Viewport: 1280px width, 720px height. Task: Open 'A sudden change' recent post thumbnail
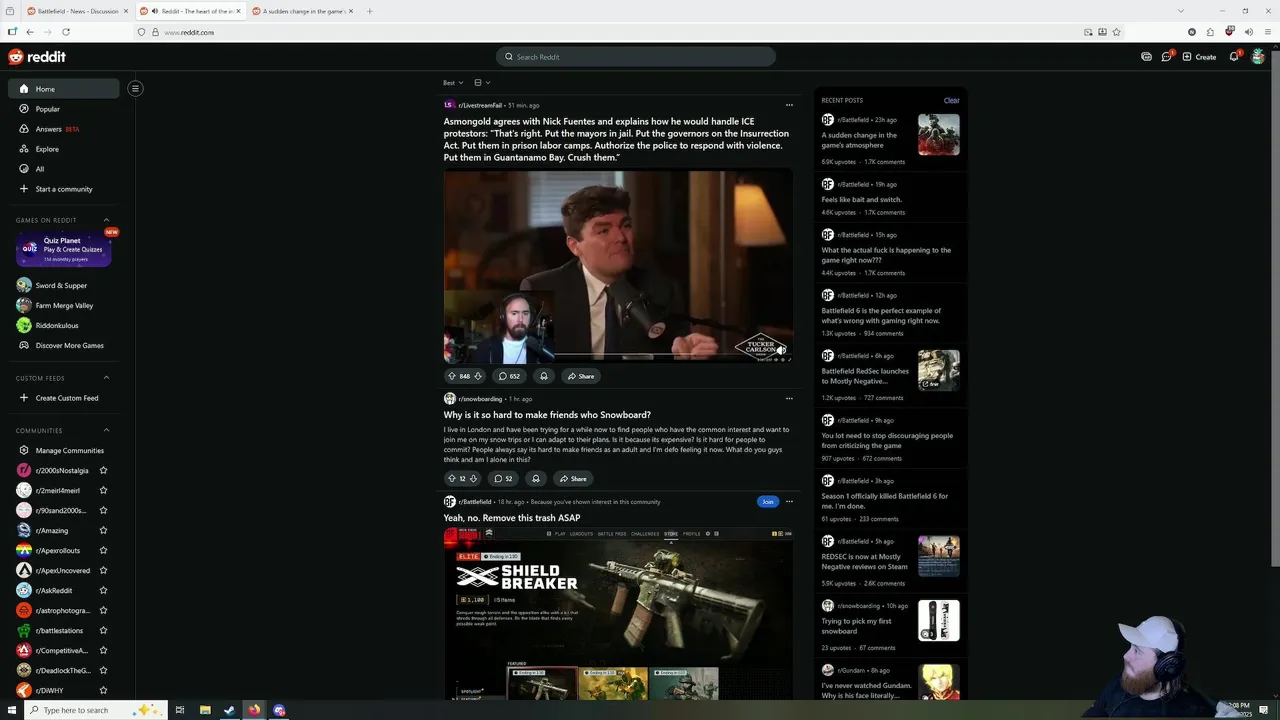pos(939,135)
